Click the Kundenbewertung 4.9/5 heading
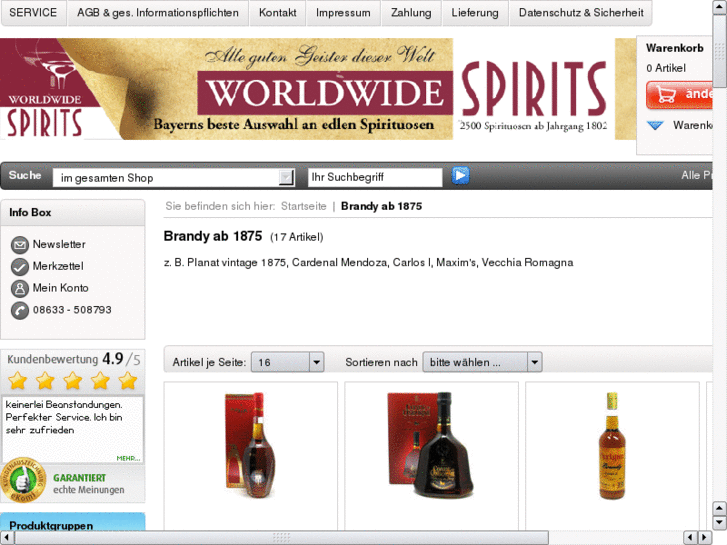Screen dimensions: 727x545 pyautogui.click(x=74, y=359)
